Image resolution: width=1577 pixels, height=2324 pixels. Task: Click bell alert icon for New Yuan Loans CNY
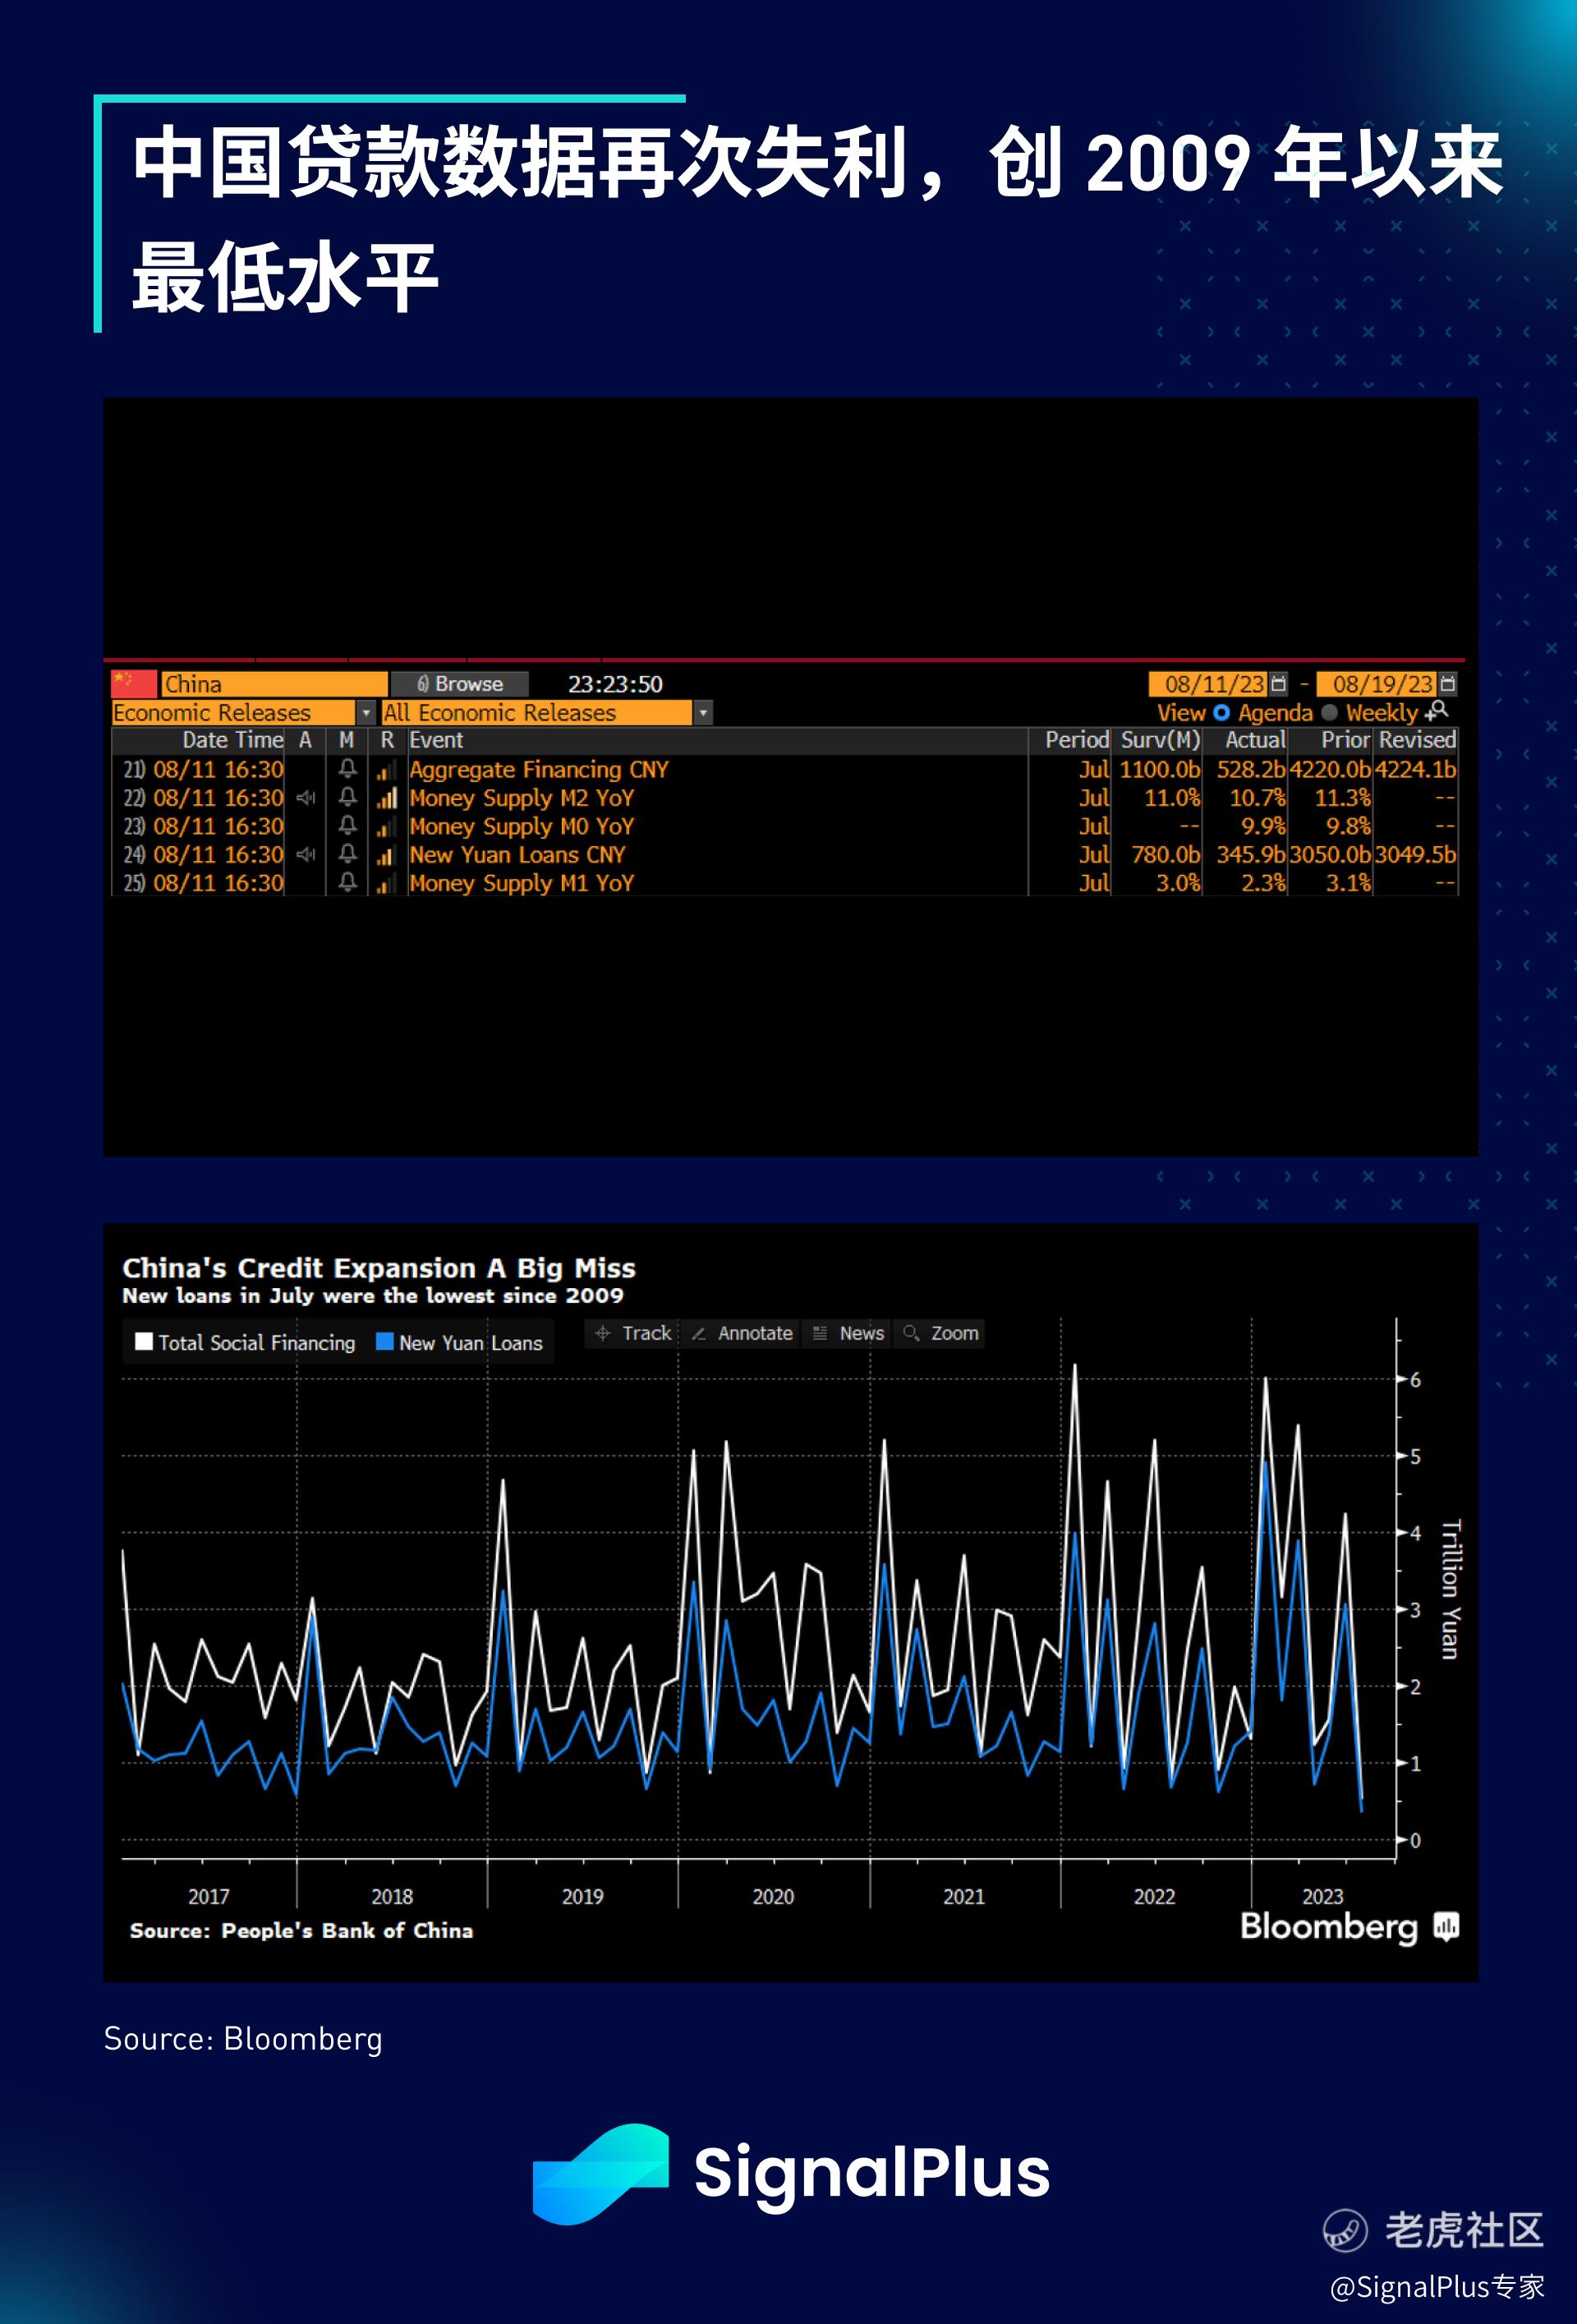coord(347,854)
